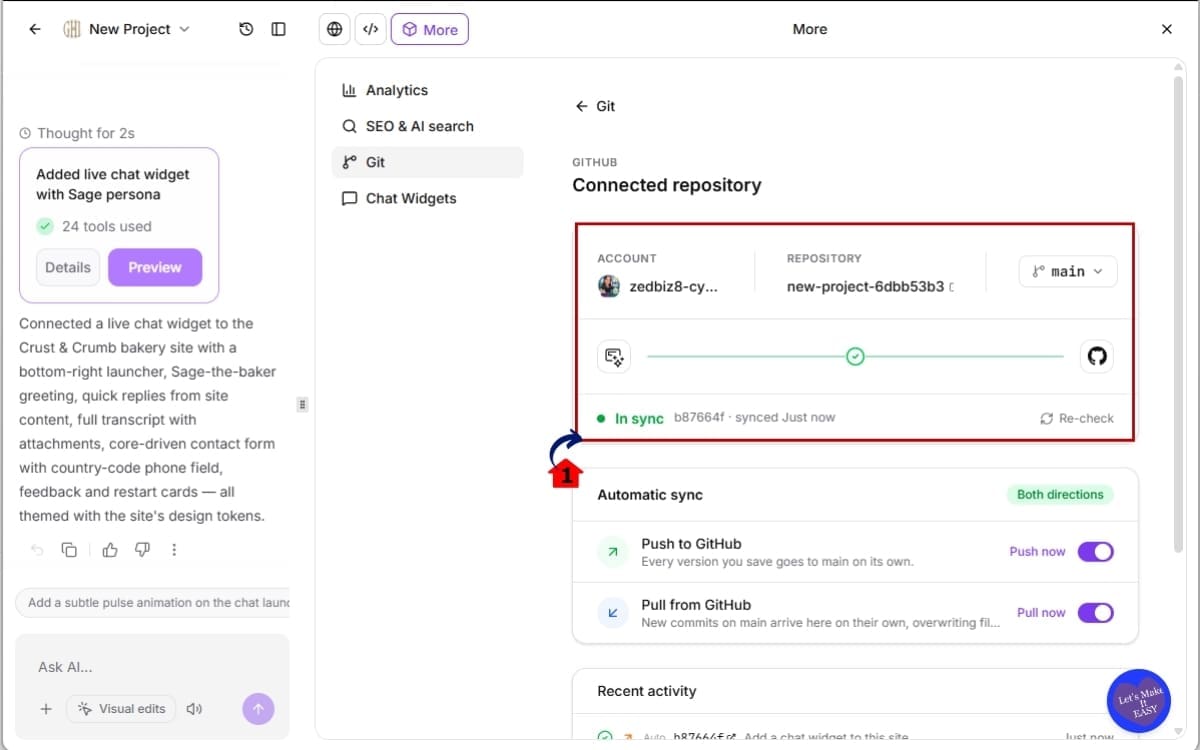1200x750 pixels.
Task: Open the version history clock icon
Action: 246,29
